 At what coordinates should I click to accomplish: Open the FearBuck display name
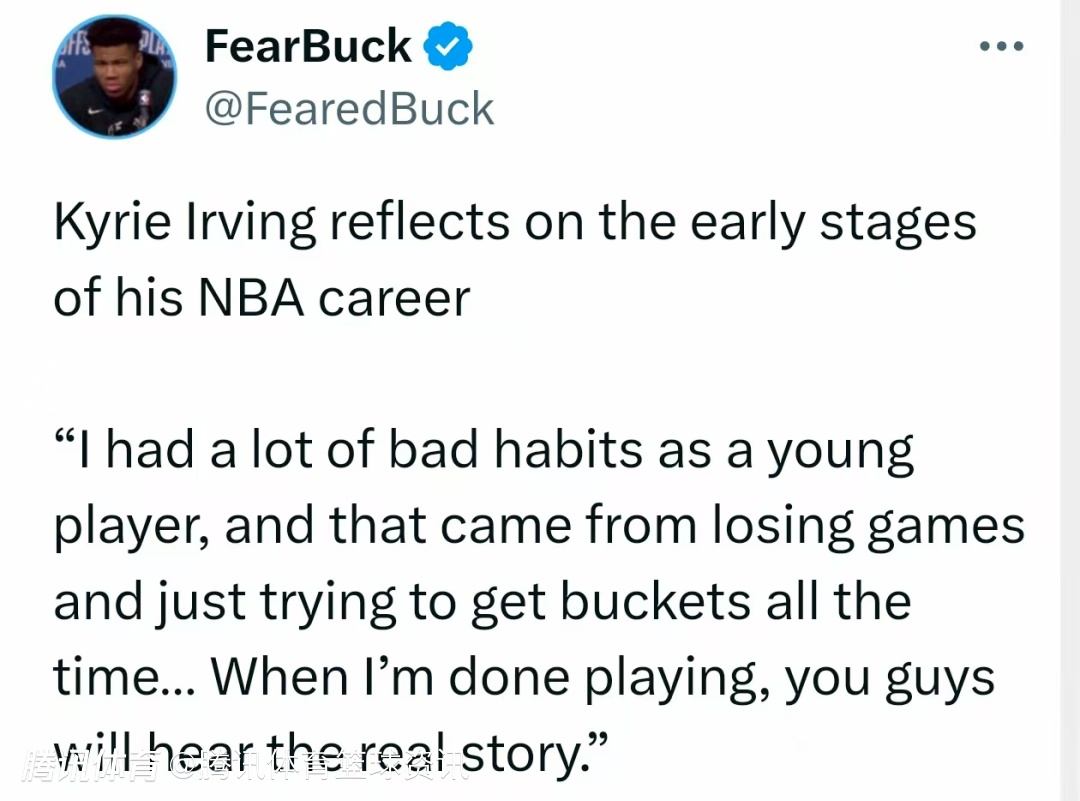pos(308,46)
